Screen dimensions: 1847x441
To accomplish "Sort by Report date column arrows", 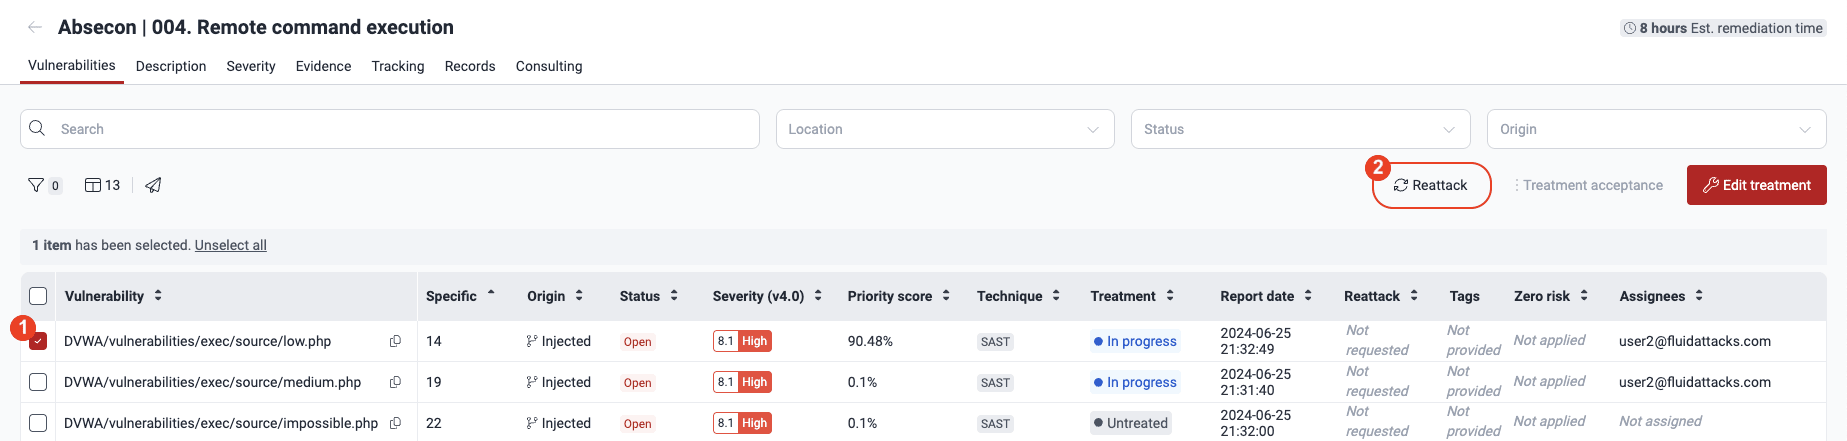I will 1308,296.
